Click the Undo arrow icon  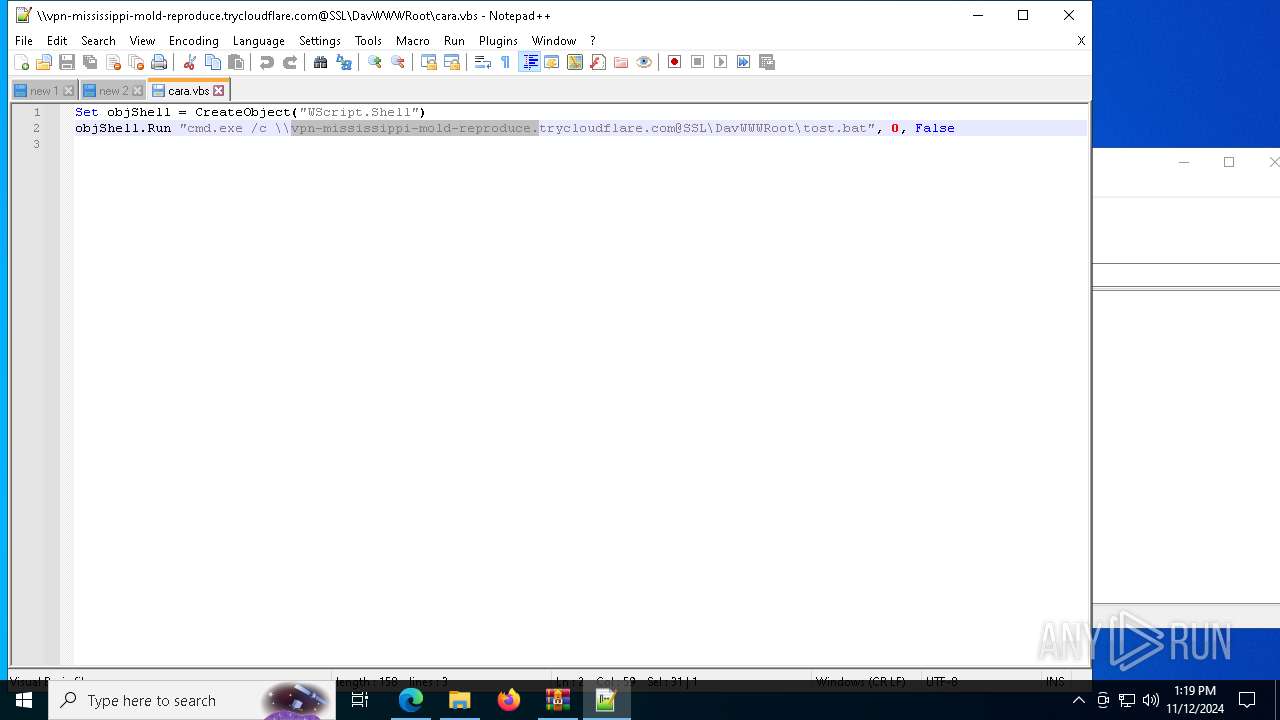coord(266,62)
